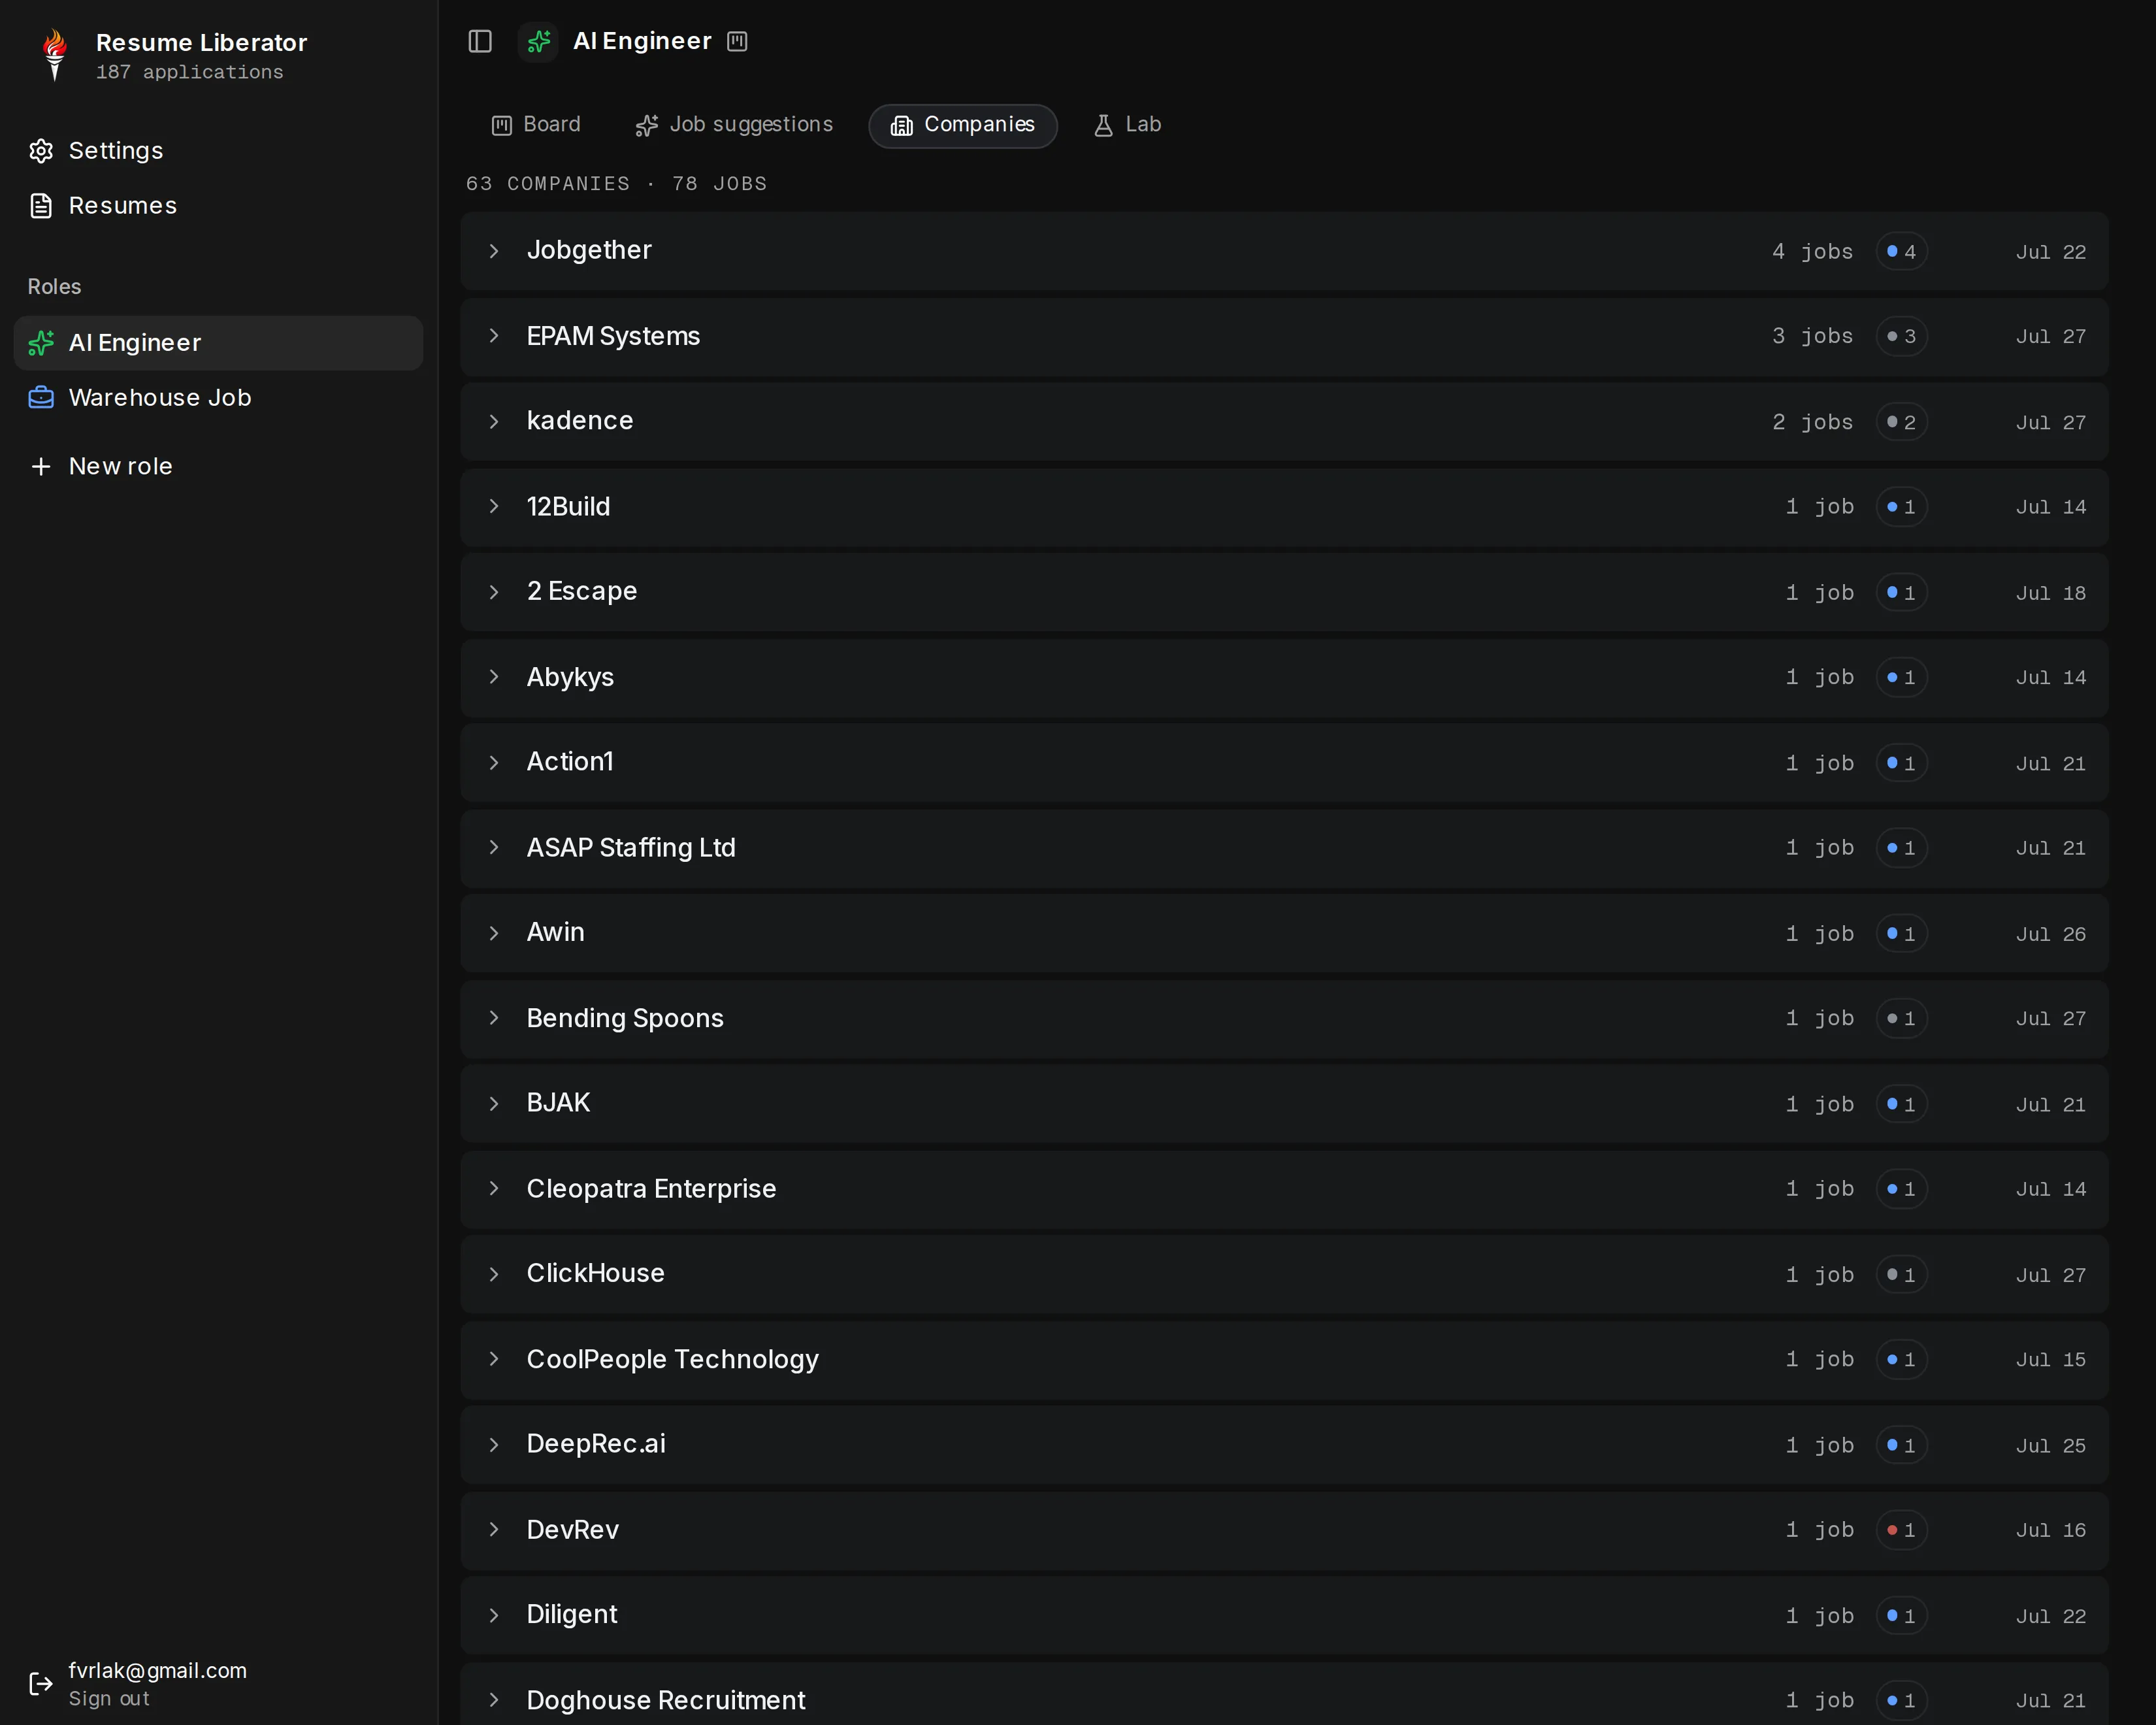Click the BJAK company name
Screen dimensions: 2156x1725
558,1103
